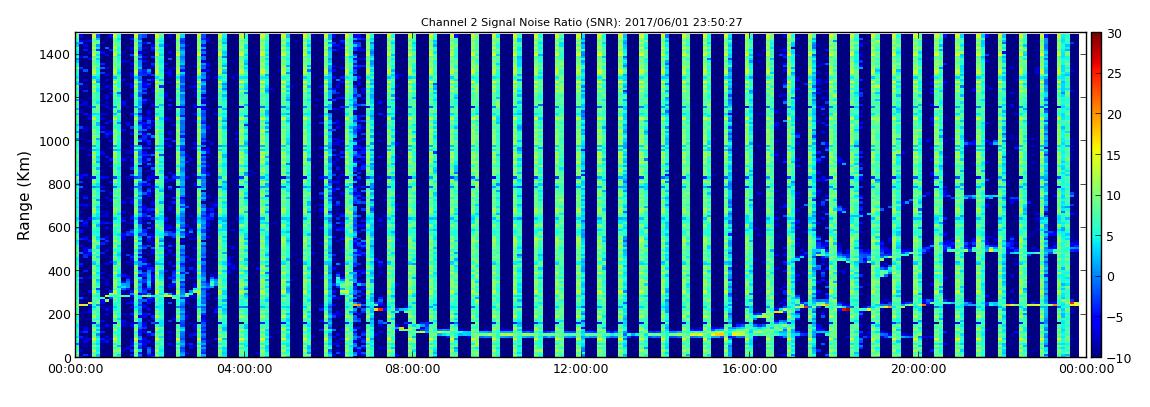This screenshot has width=1150, height=407.
Task: Click the 800 tick label on range axis
Action: coord(59,184)
